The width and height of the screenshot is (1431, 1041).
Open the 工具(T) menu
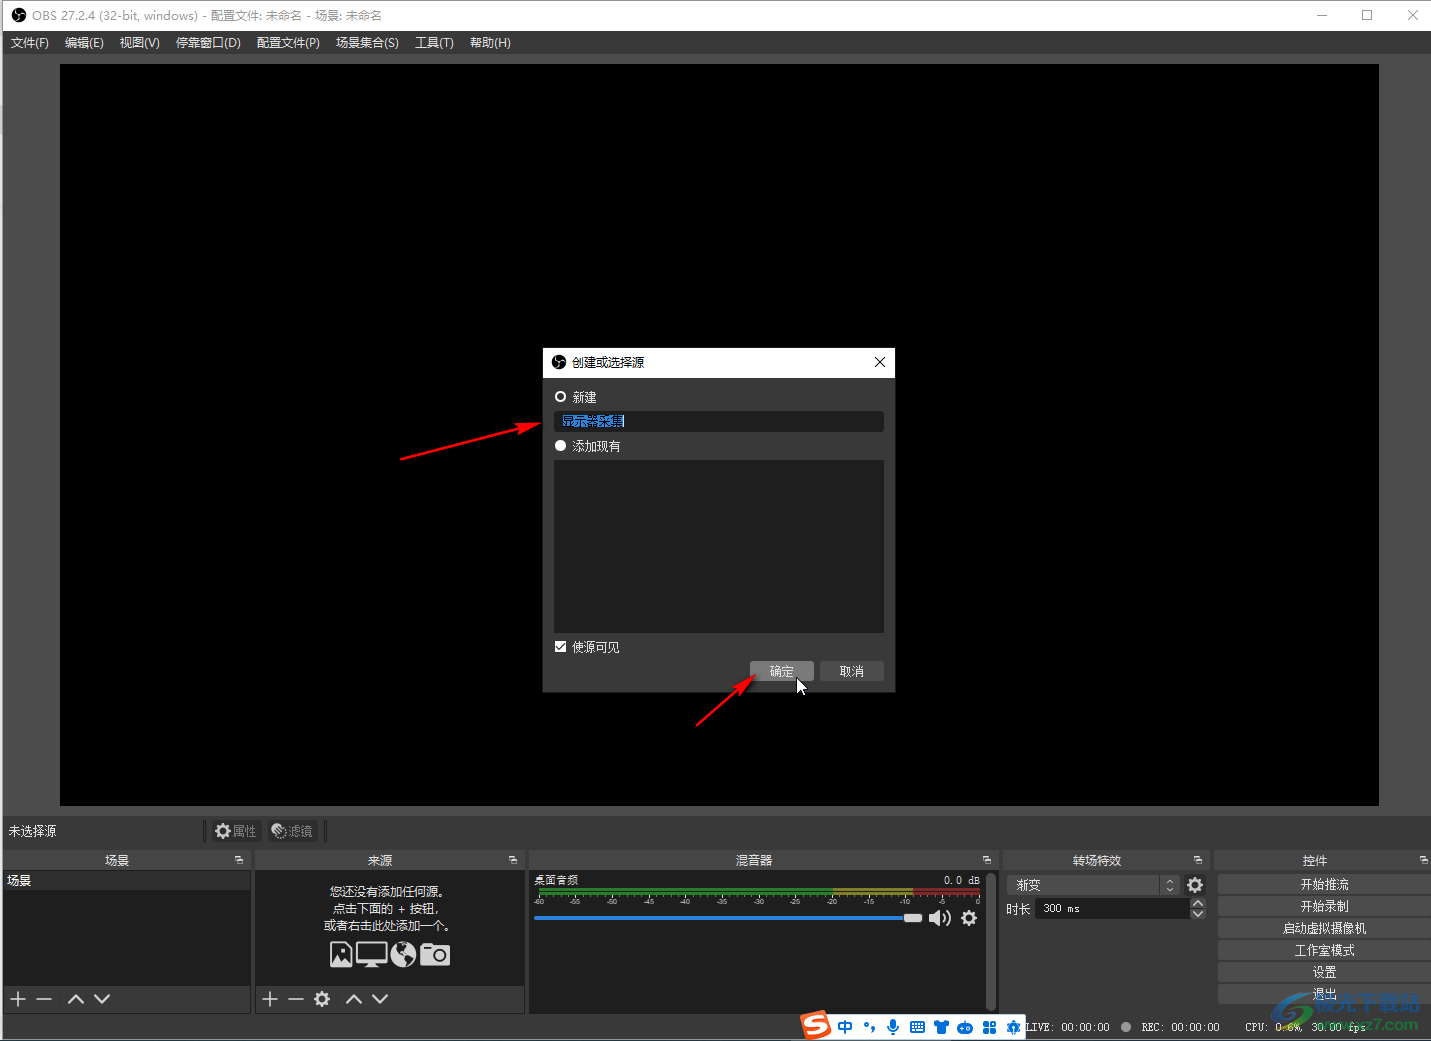click(x=434, y=43)
